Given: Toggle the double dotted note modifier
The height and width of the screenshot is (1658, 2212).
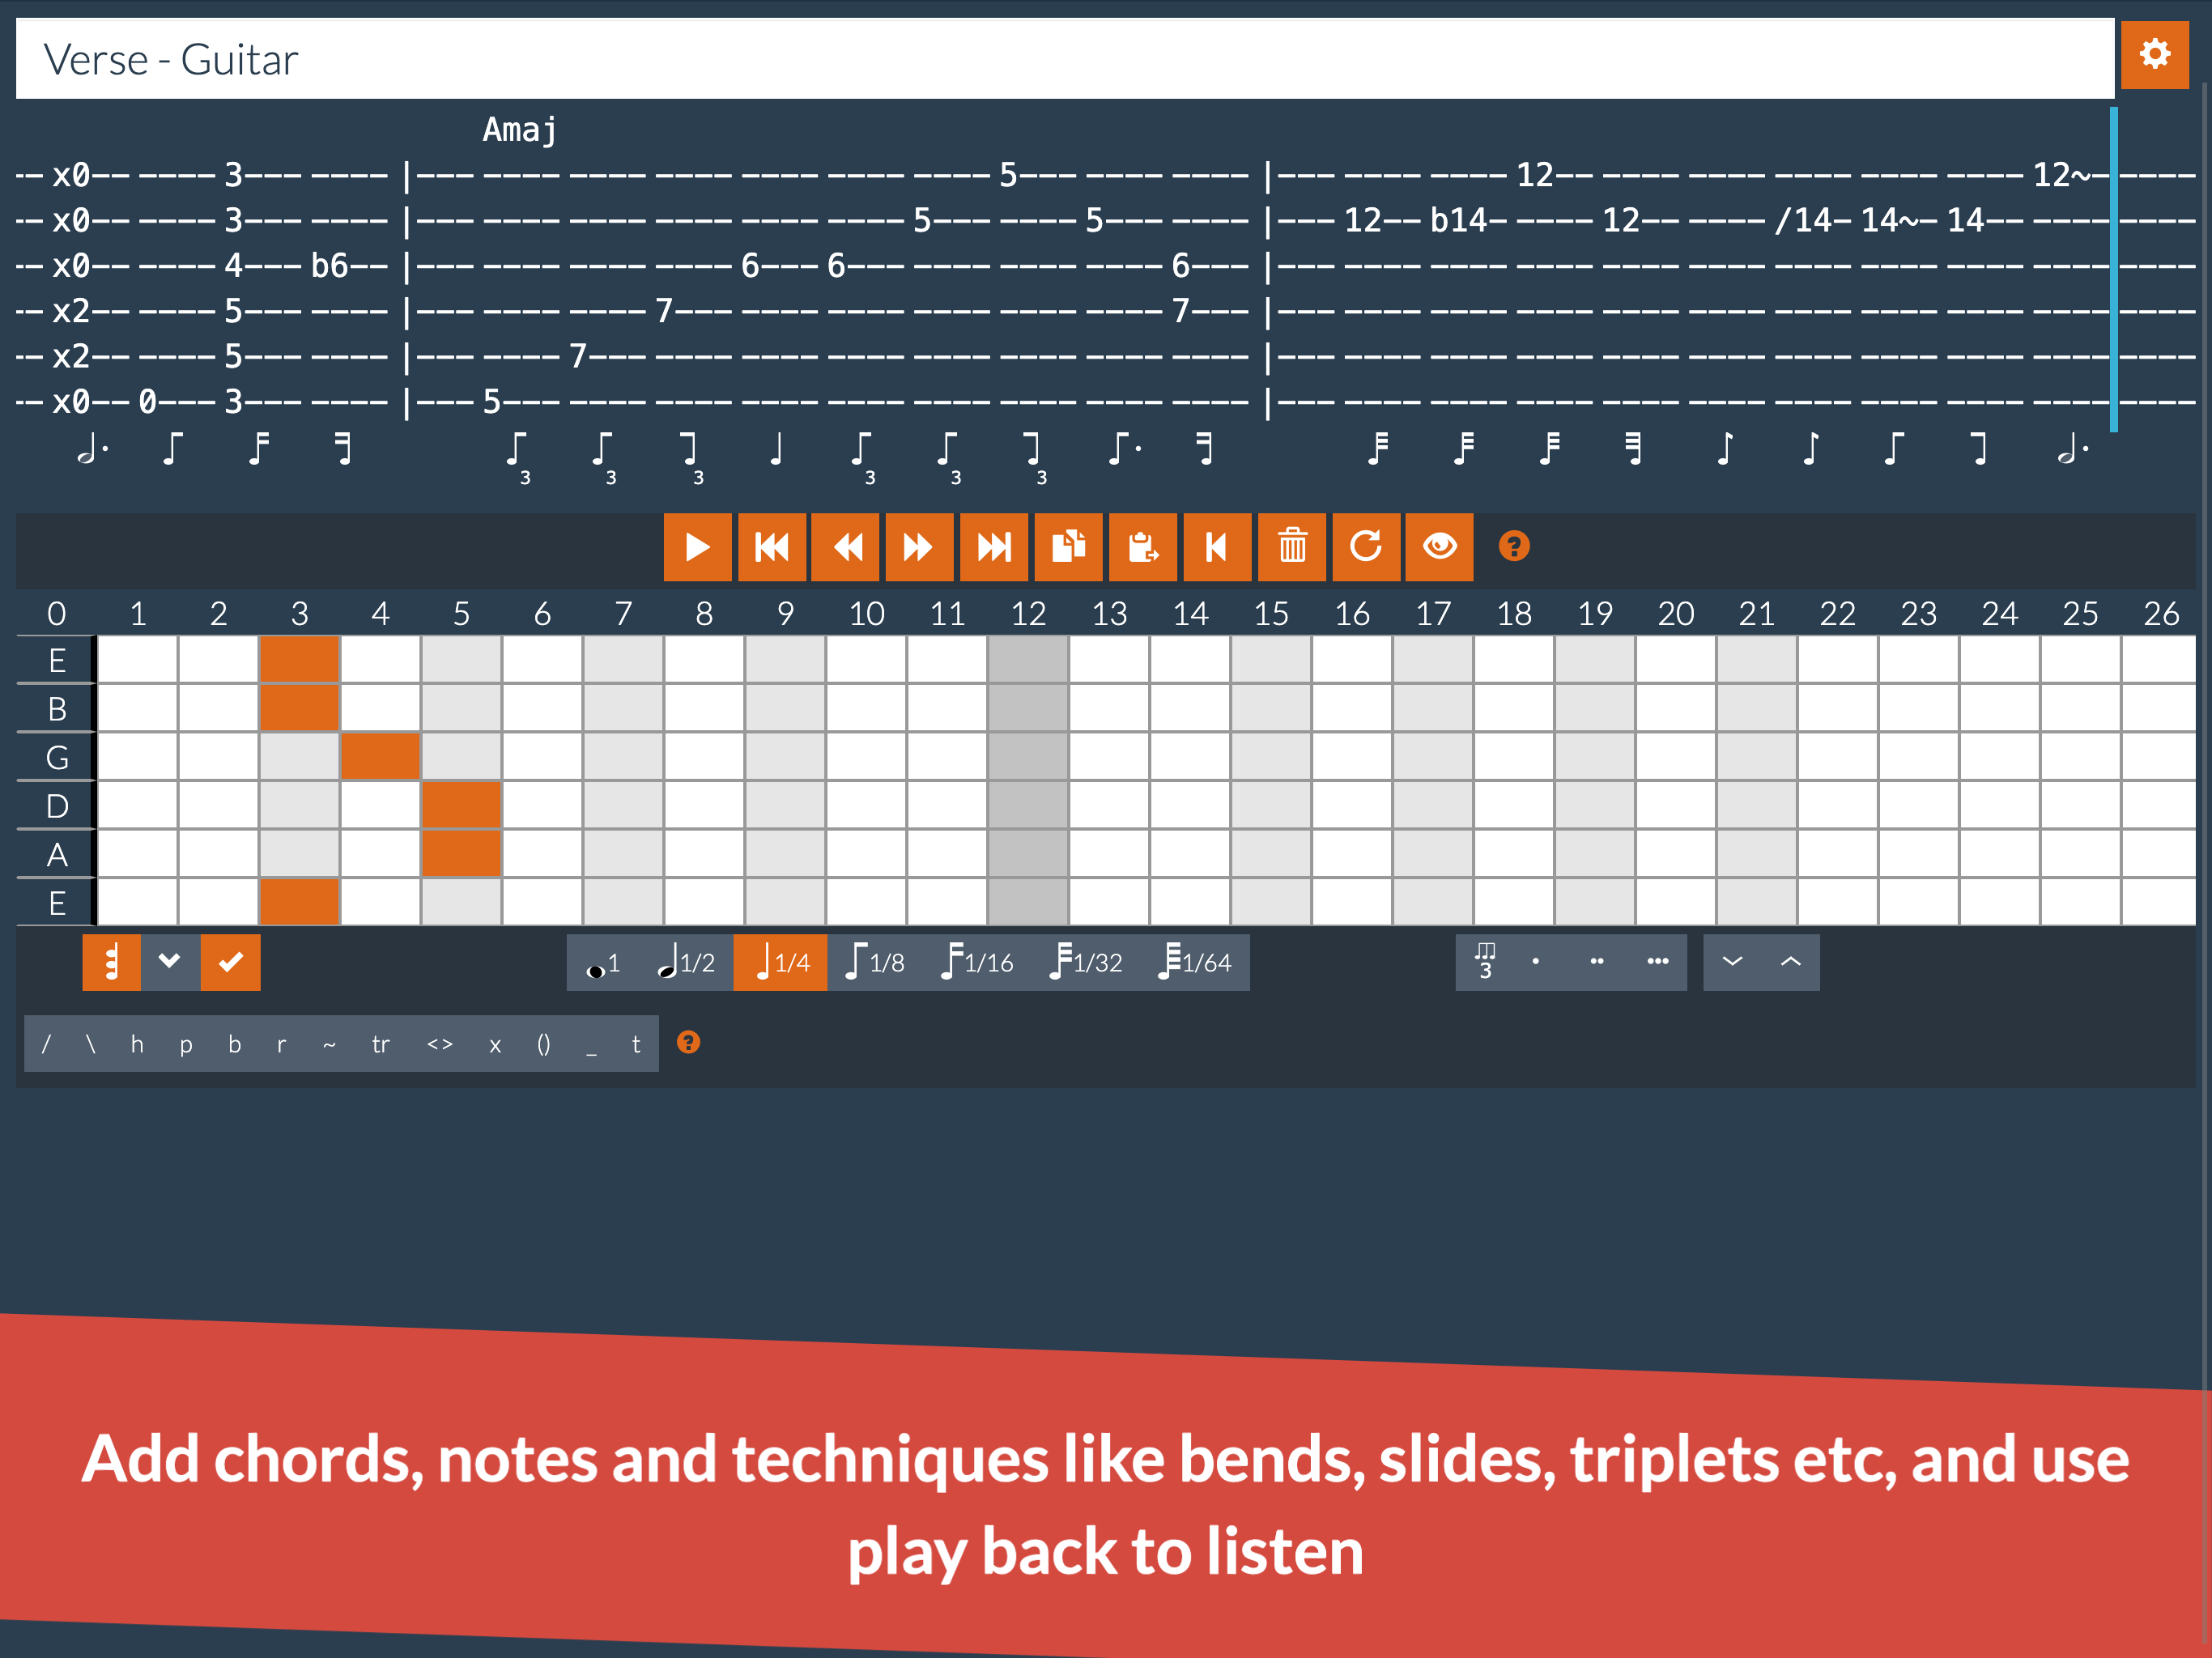Looking at the screenshot, I should point(1597,962).
